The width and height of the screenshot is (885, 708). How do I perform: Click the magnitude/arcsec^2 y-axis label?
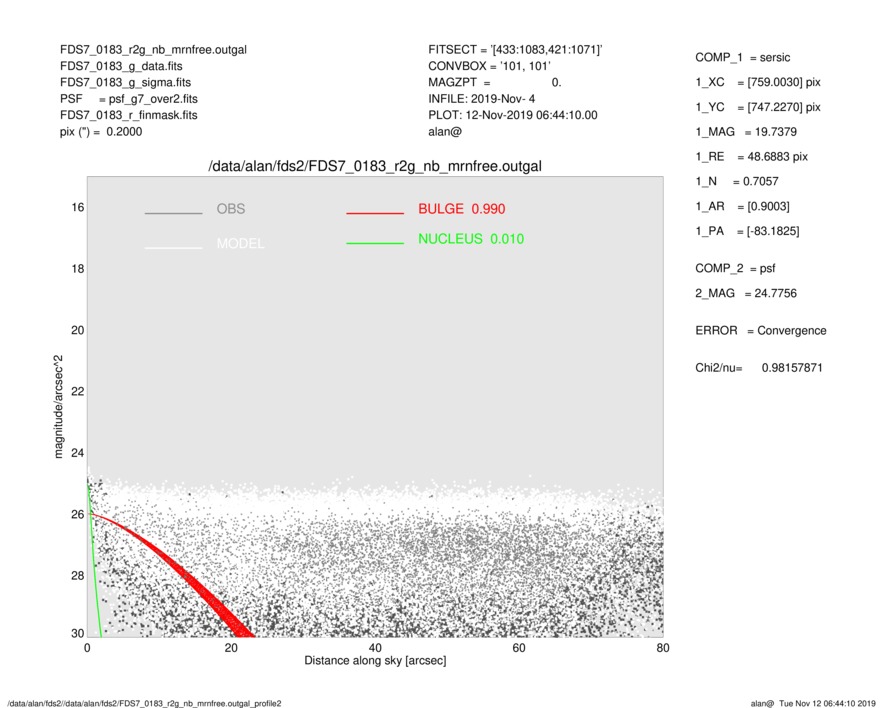pos(59,407)
